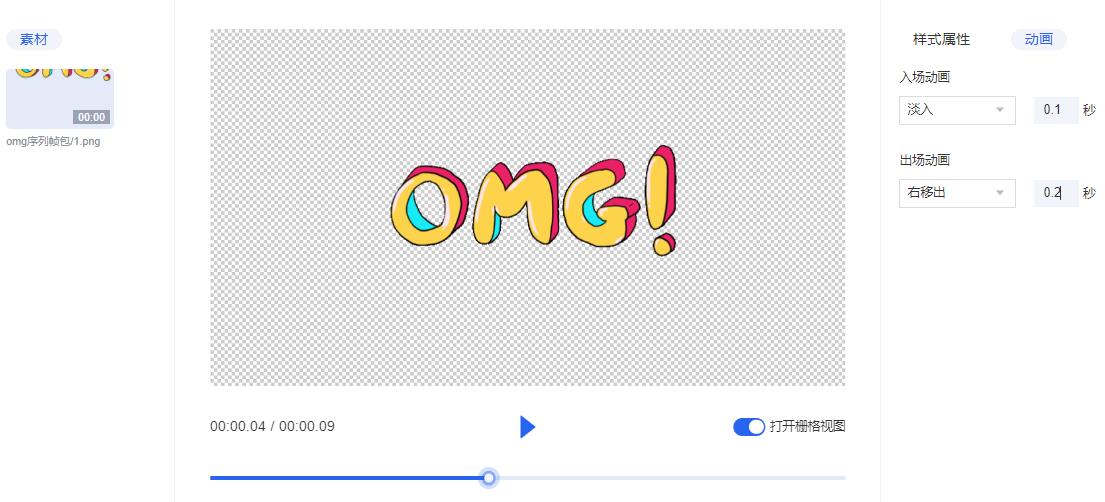Select the omg序列帧包/1.png thumbnail
Image resolution: width=1105 pixels, height=502 pixels.
click(60, 99)
